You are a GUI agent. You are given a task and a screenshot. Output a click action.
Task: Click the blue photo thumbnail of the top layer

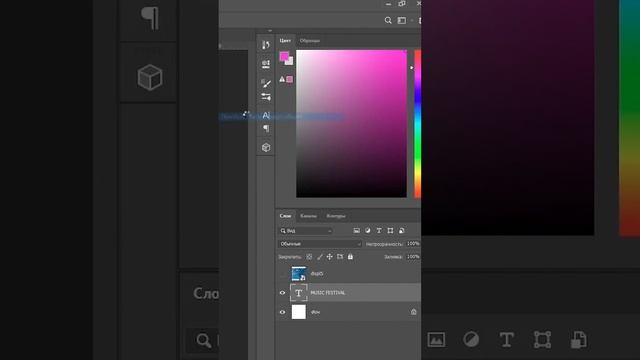(299, 273)
